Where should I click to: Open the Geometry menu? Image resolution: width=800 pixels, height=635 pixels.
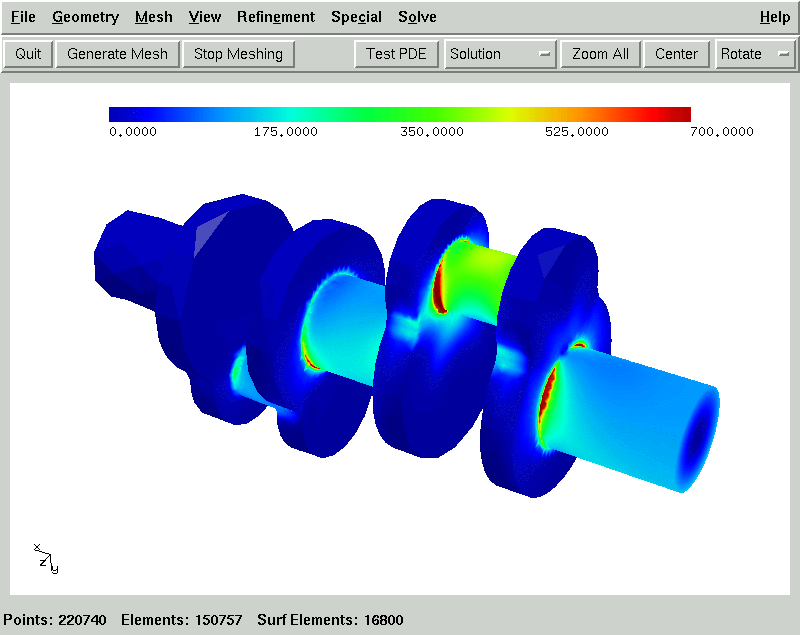tap(85, 17)
